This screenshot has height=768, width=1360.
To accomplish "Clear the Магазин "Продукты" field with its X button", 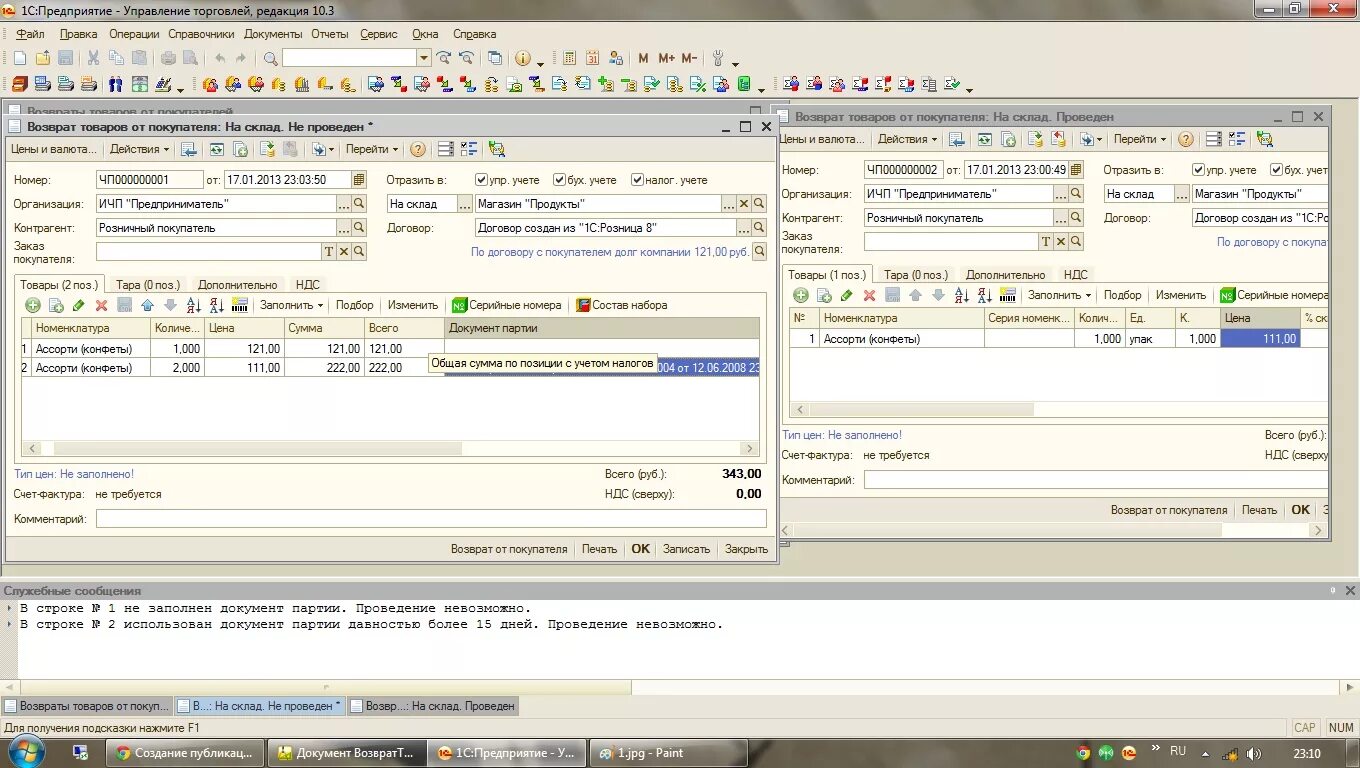I will (743, 204).
